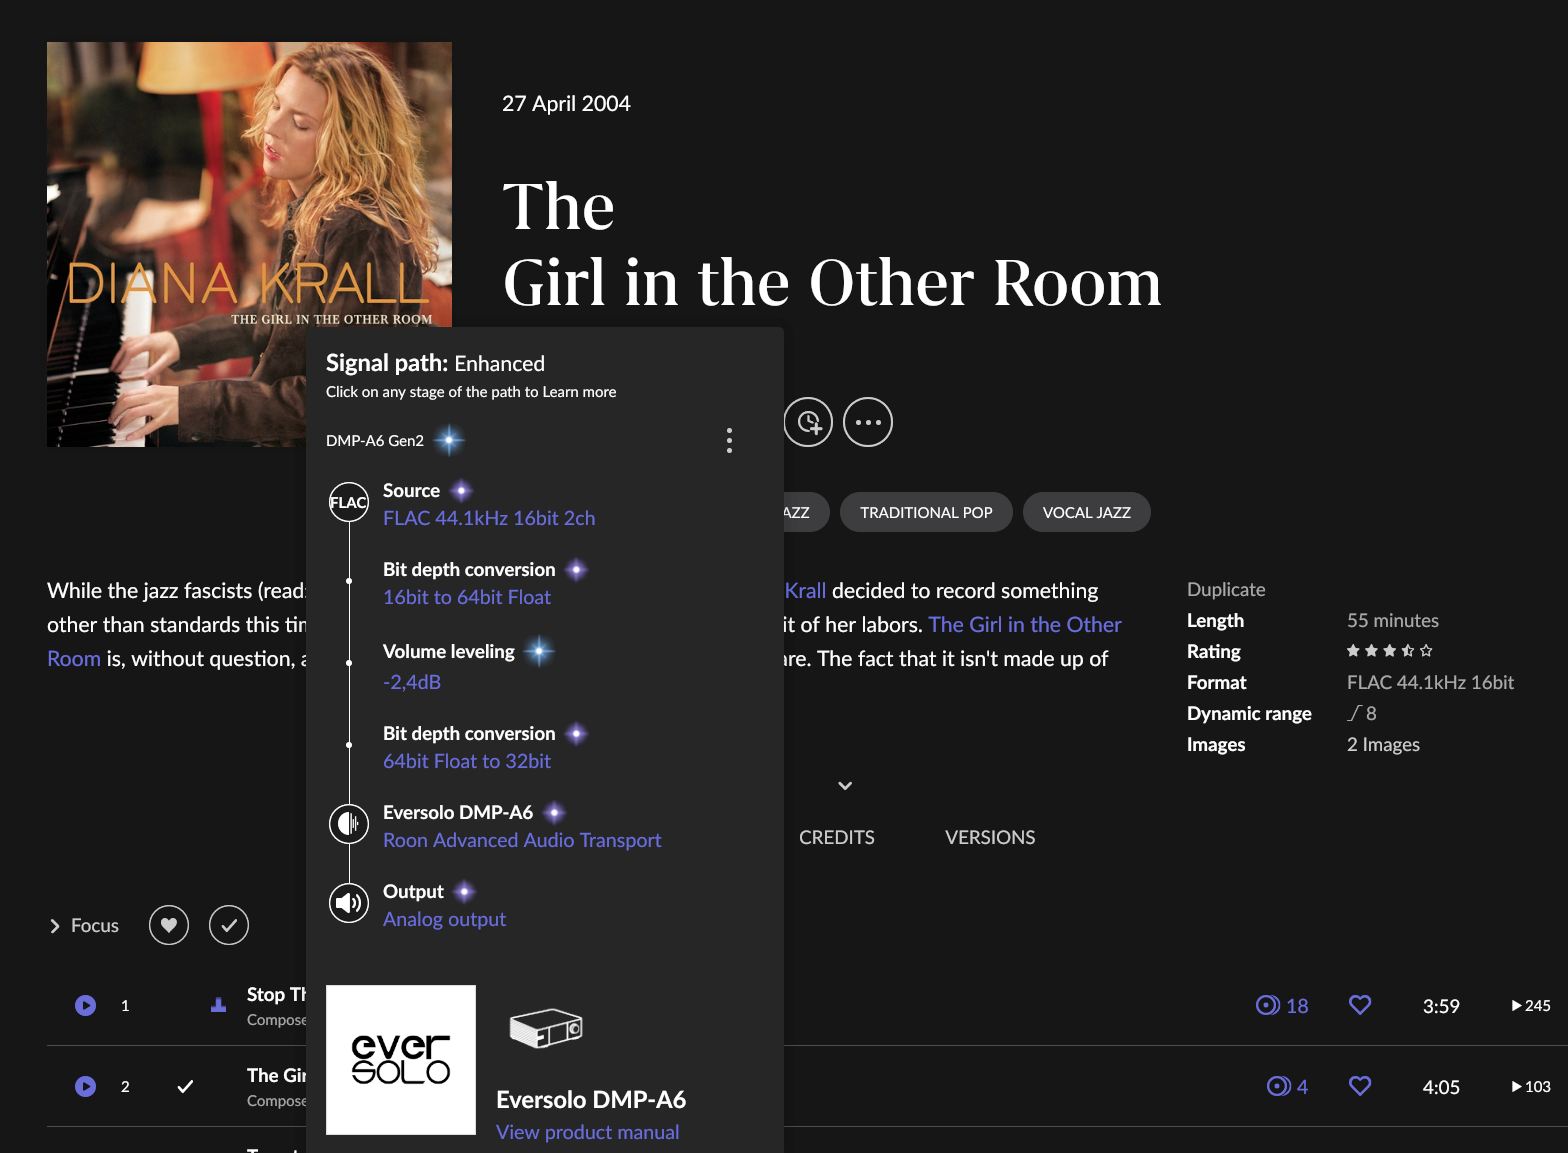This screenshot has width=1568, height=1153.
Task: Click the heart icon on track 2
Action: pyautogui.click(x=1359, y=1086)
